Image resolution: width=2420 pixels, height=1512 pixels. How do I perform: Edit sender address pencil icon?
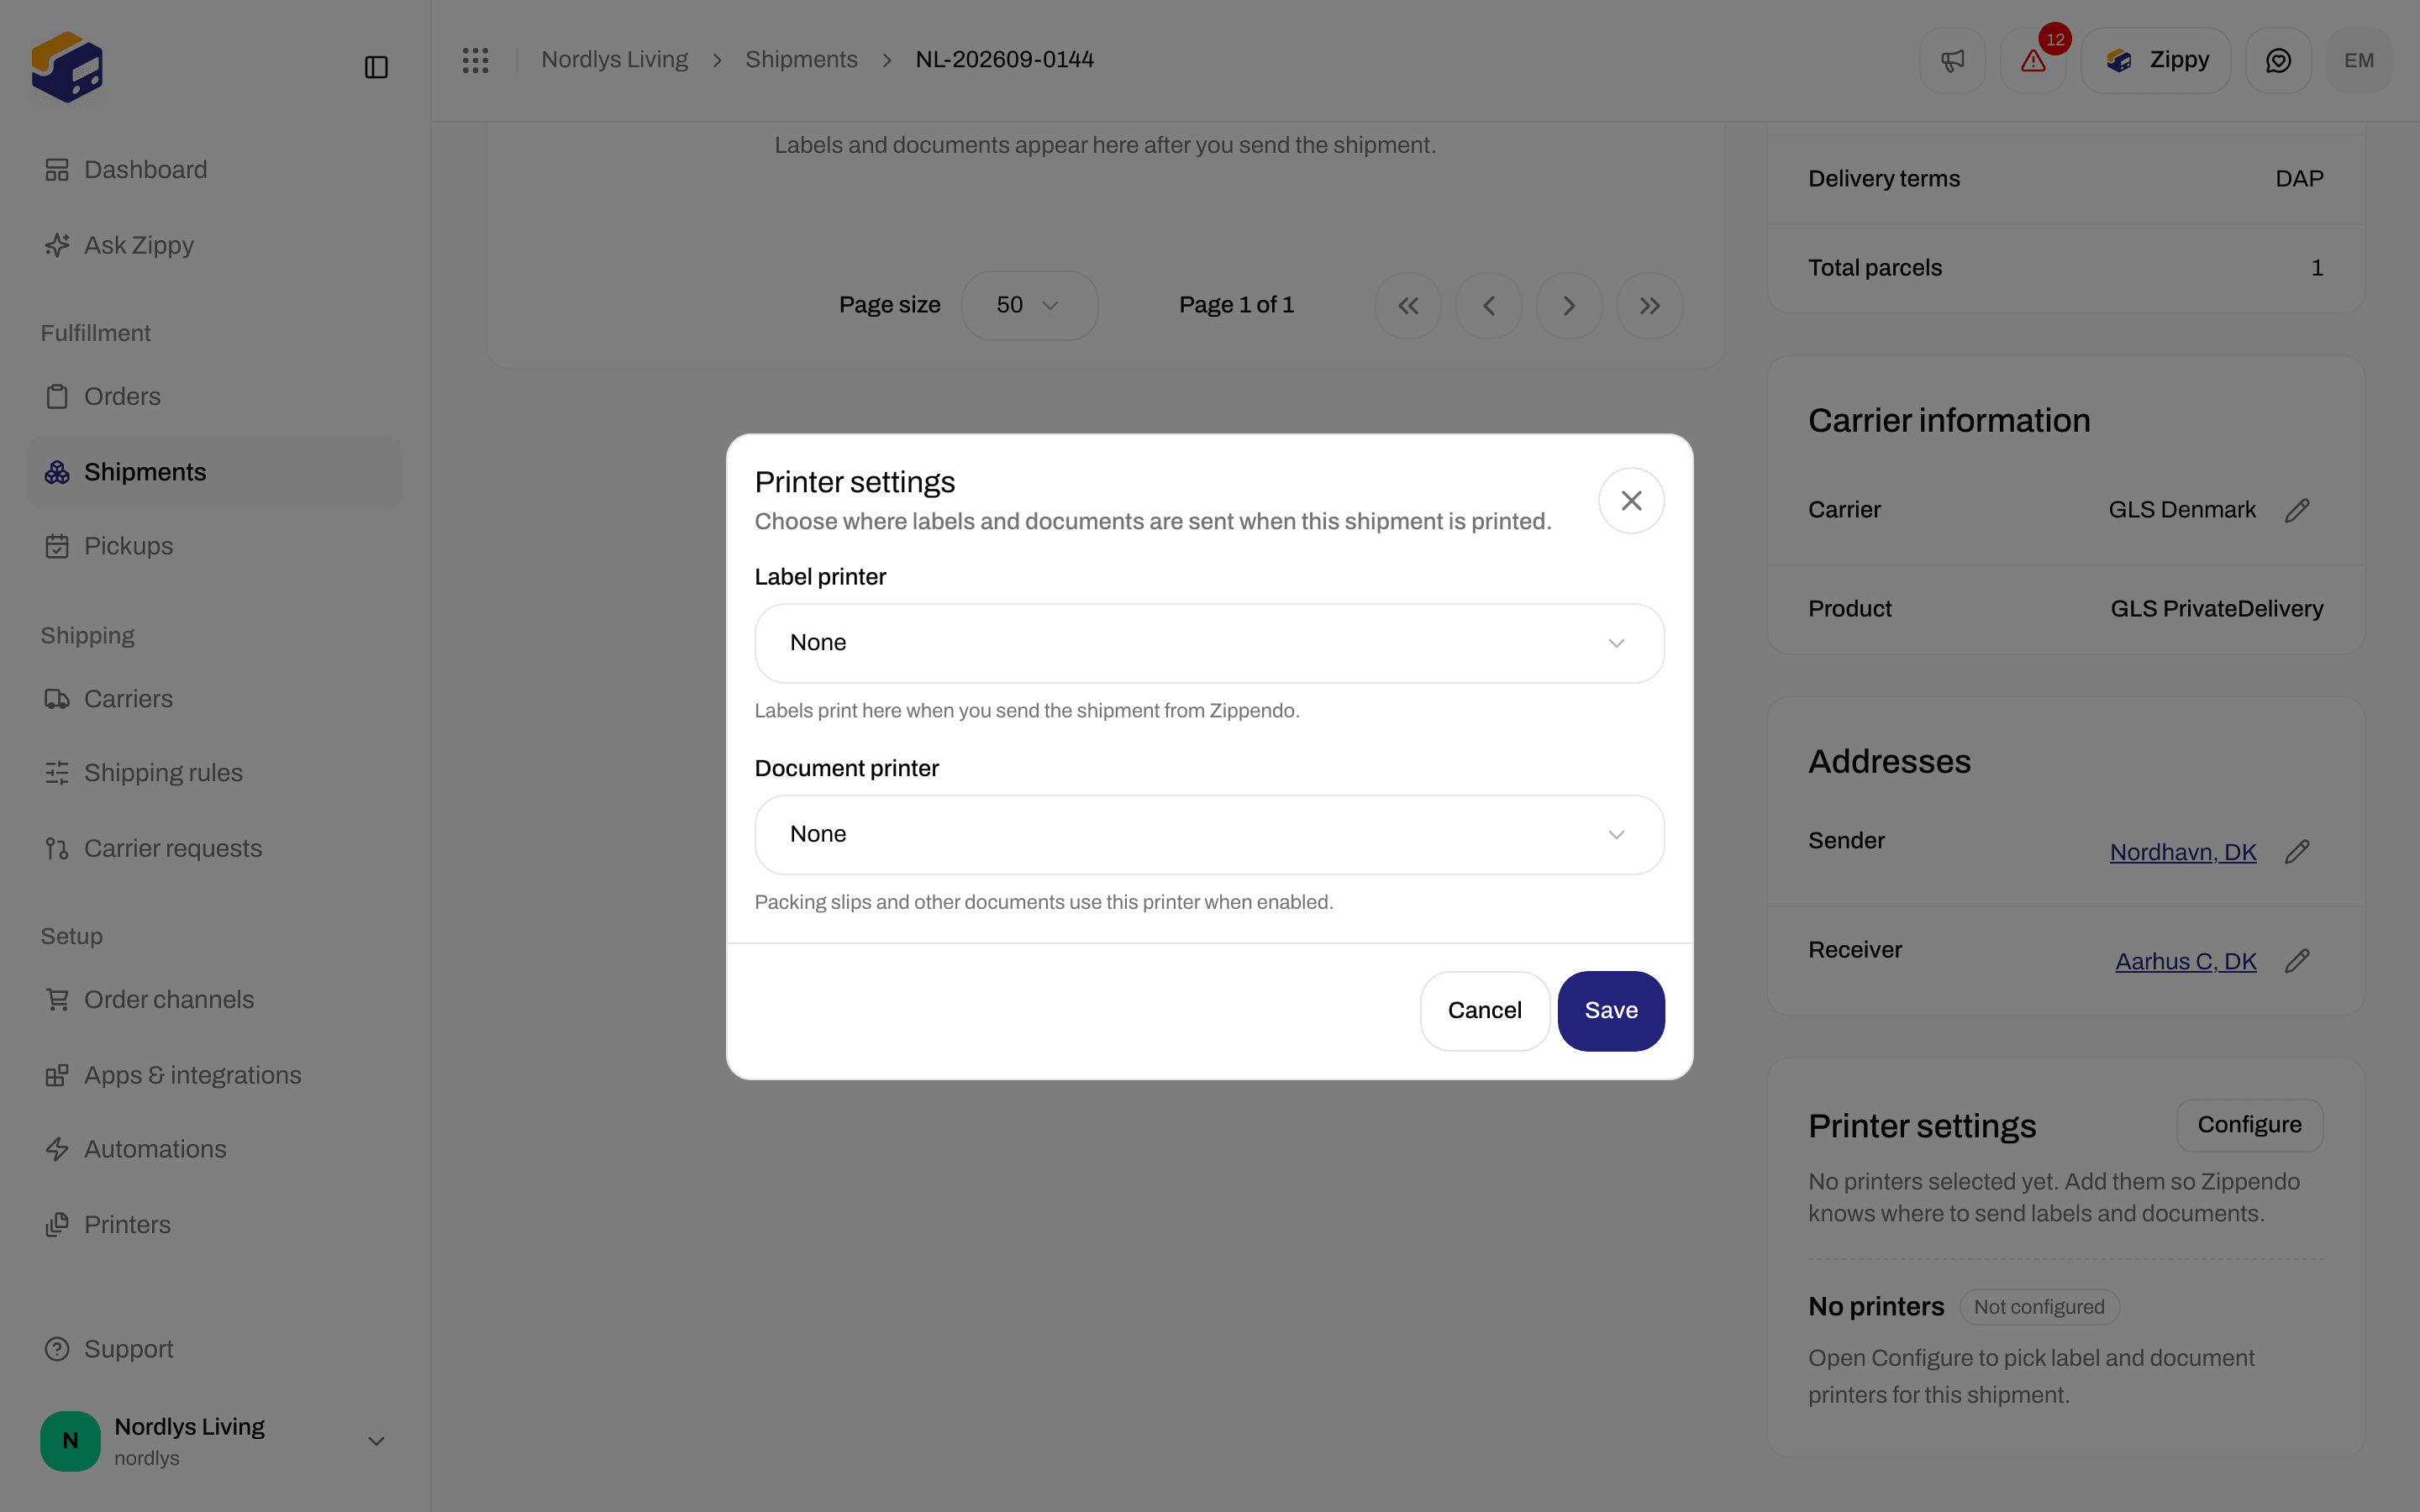tap(2297, 851)
